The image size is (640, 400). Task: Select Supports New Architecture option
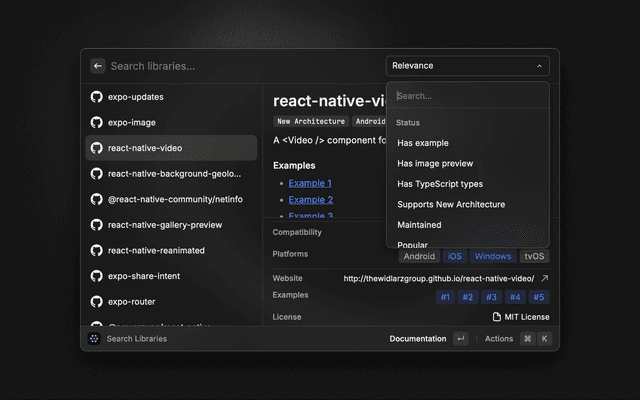451,204
